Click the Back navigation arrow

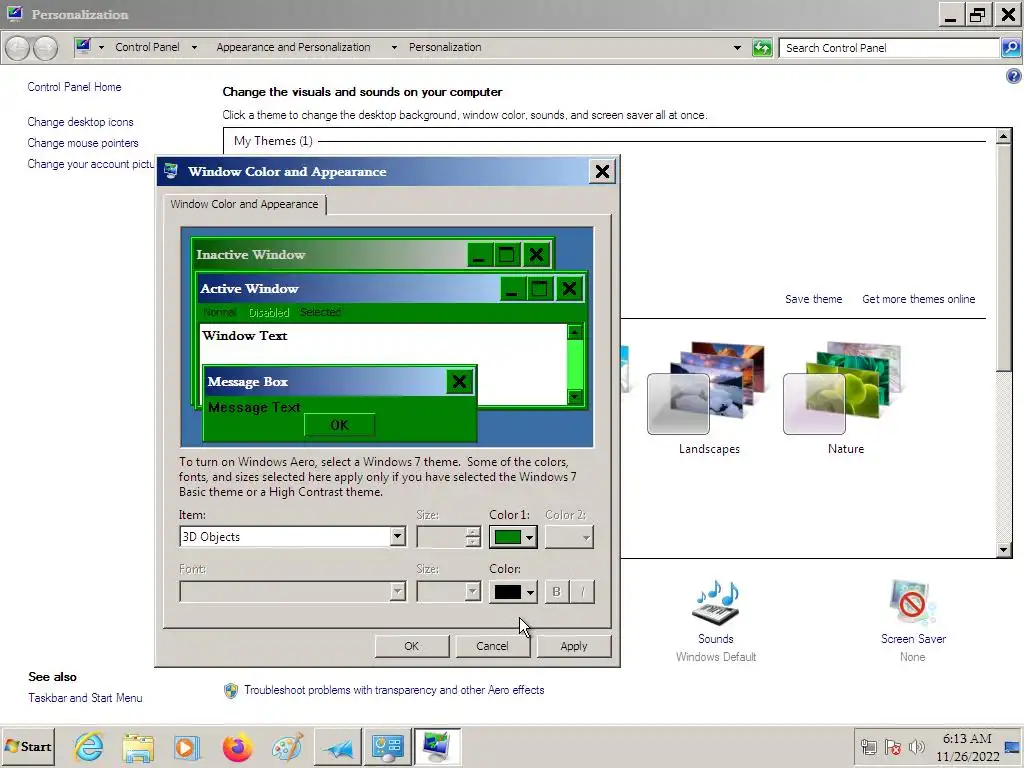18,48
